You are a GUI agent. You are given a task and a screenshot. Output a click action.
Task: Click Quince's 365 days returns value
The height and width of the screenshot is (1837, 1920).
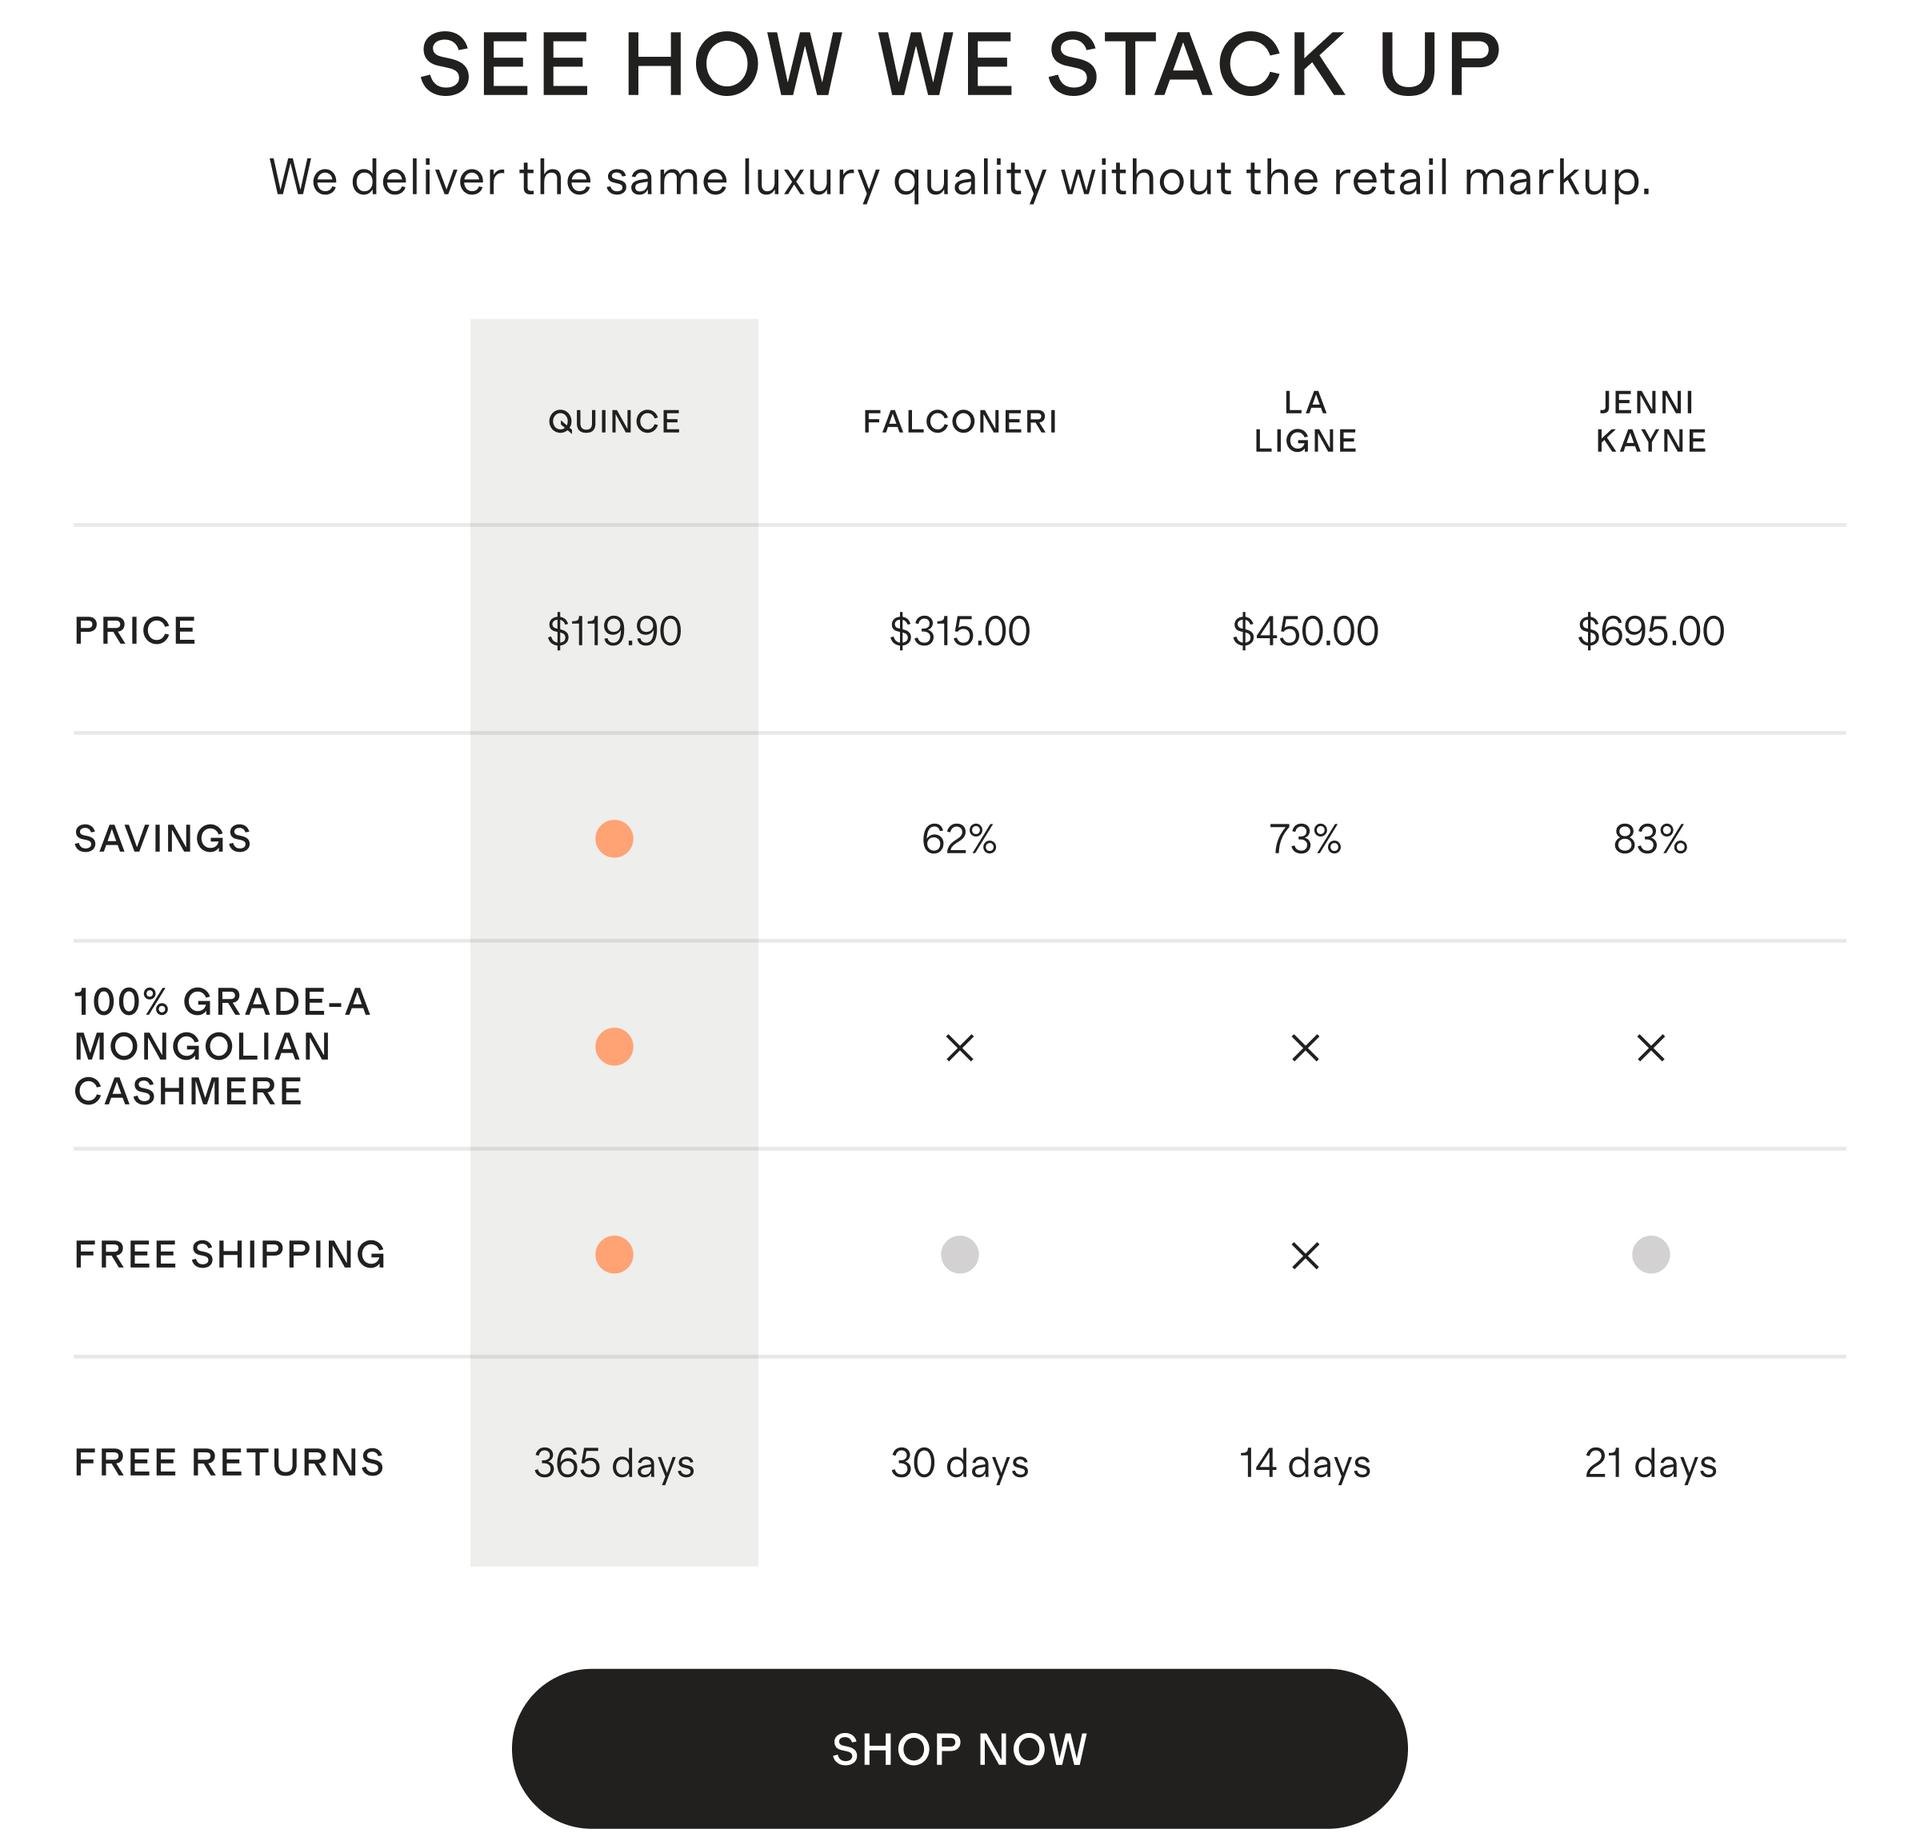(614, 1463)
